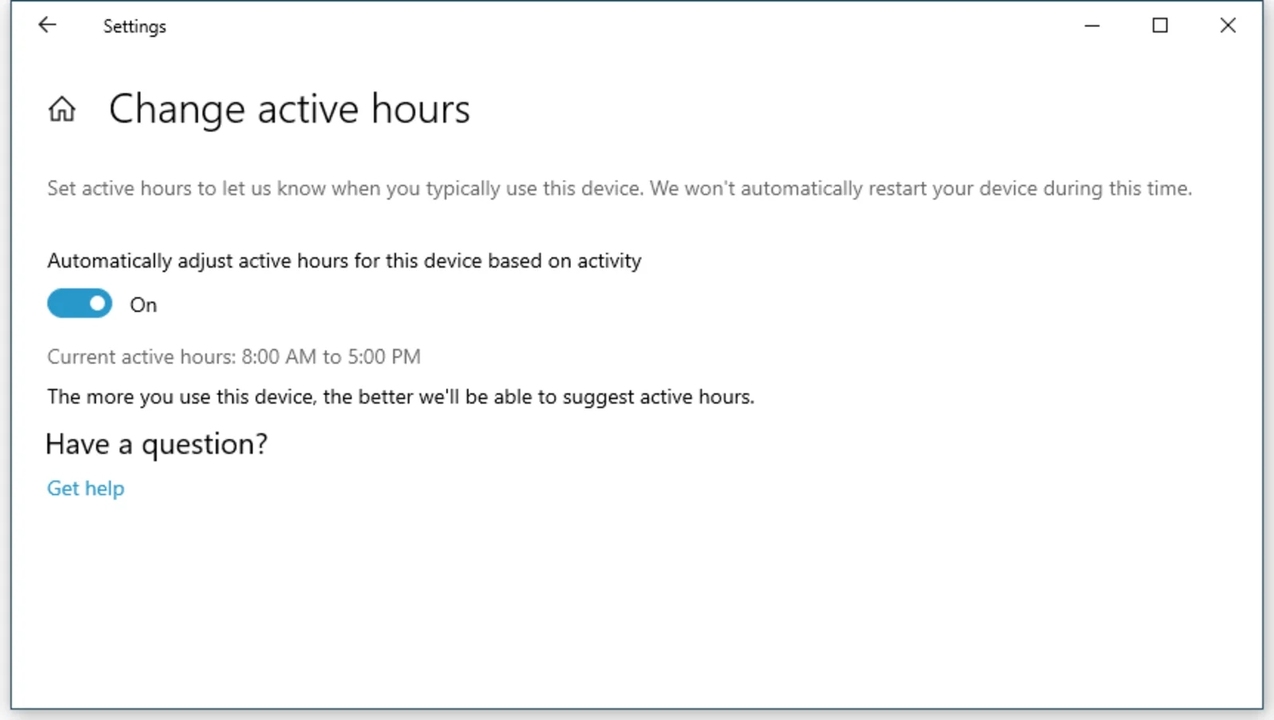Maximize the Settings window

[x=1160, y=26]
